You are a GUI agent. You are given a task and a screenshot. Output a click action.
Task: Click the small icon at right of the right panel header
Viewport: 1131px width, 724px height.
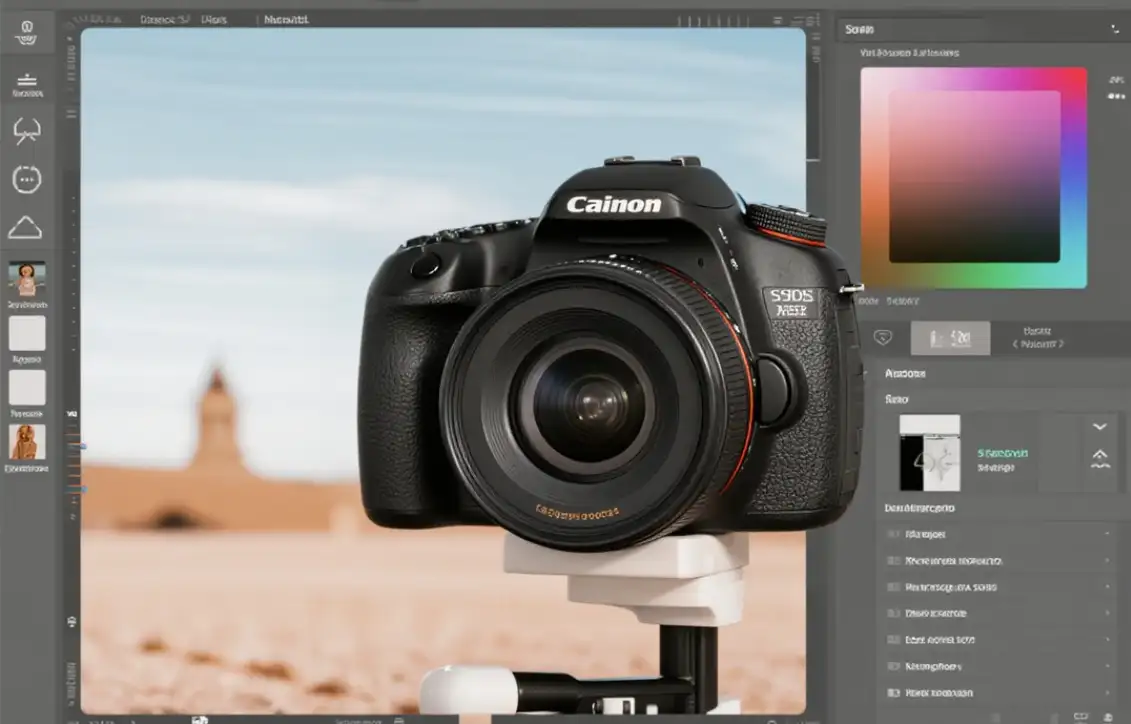coord(1115,30)
